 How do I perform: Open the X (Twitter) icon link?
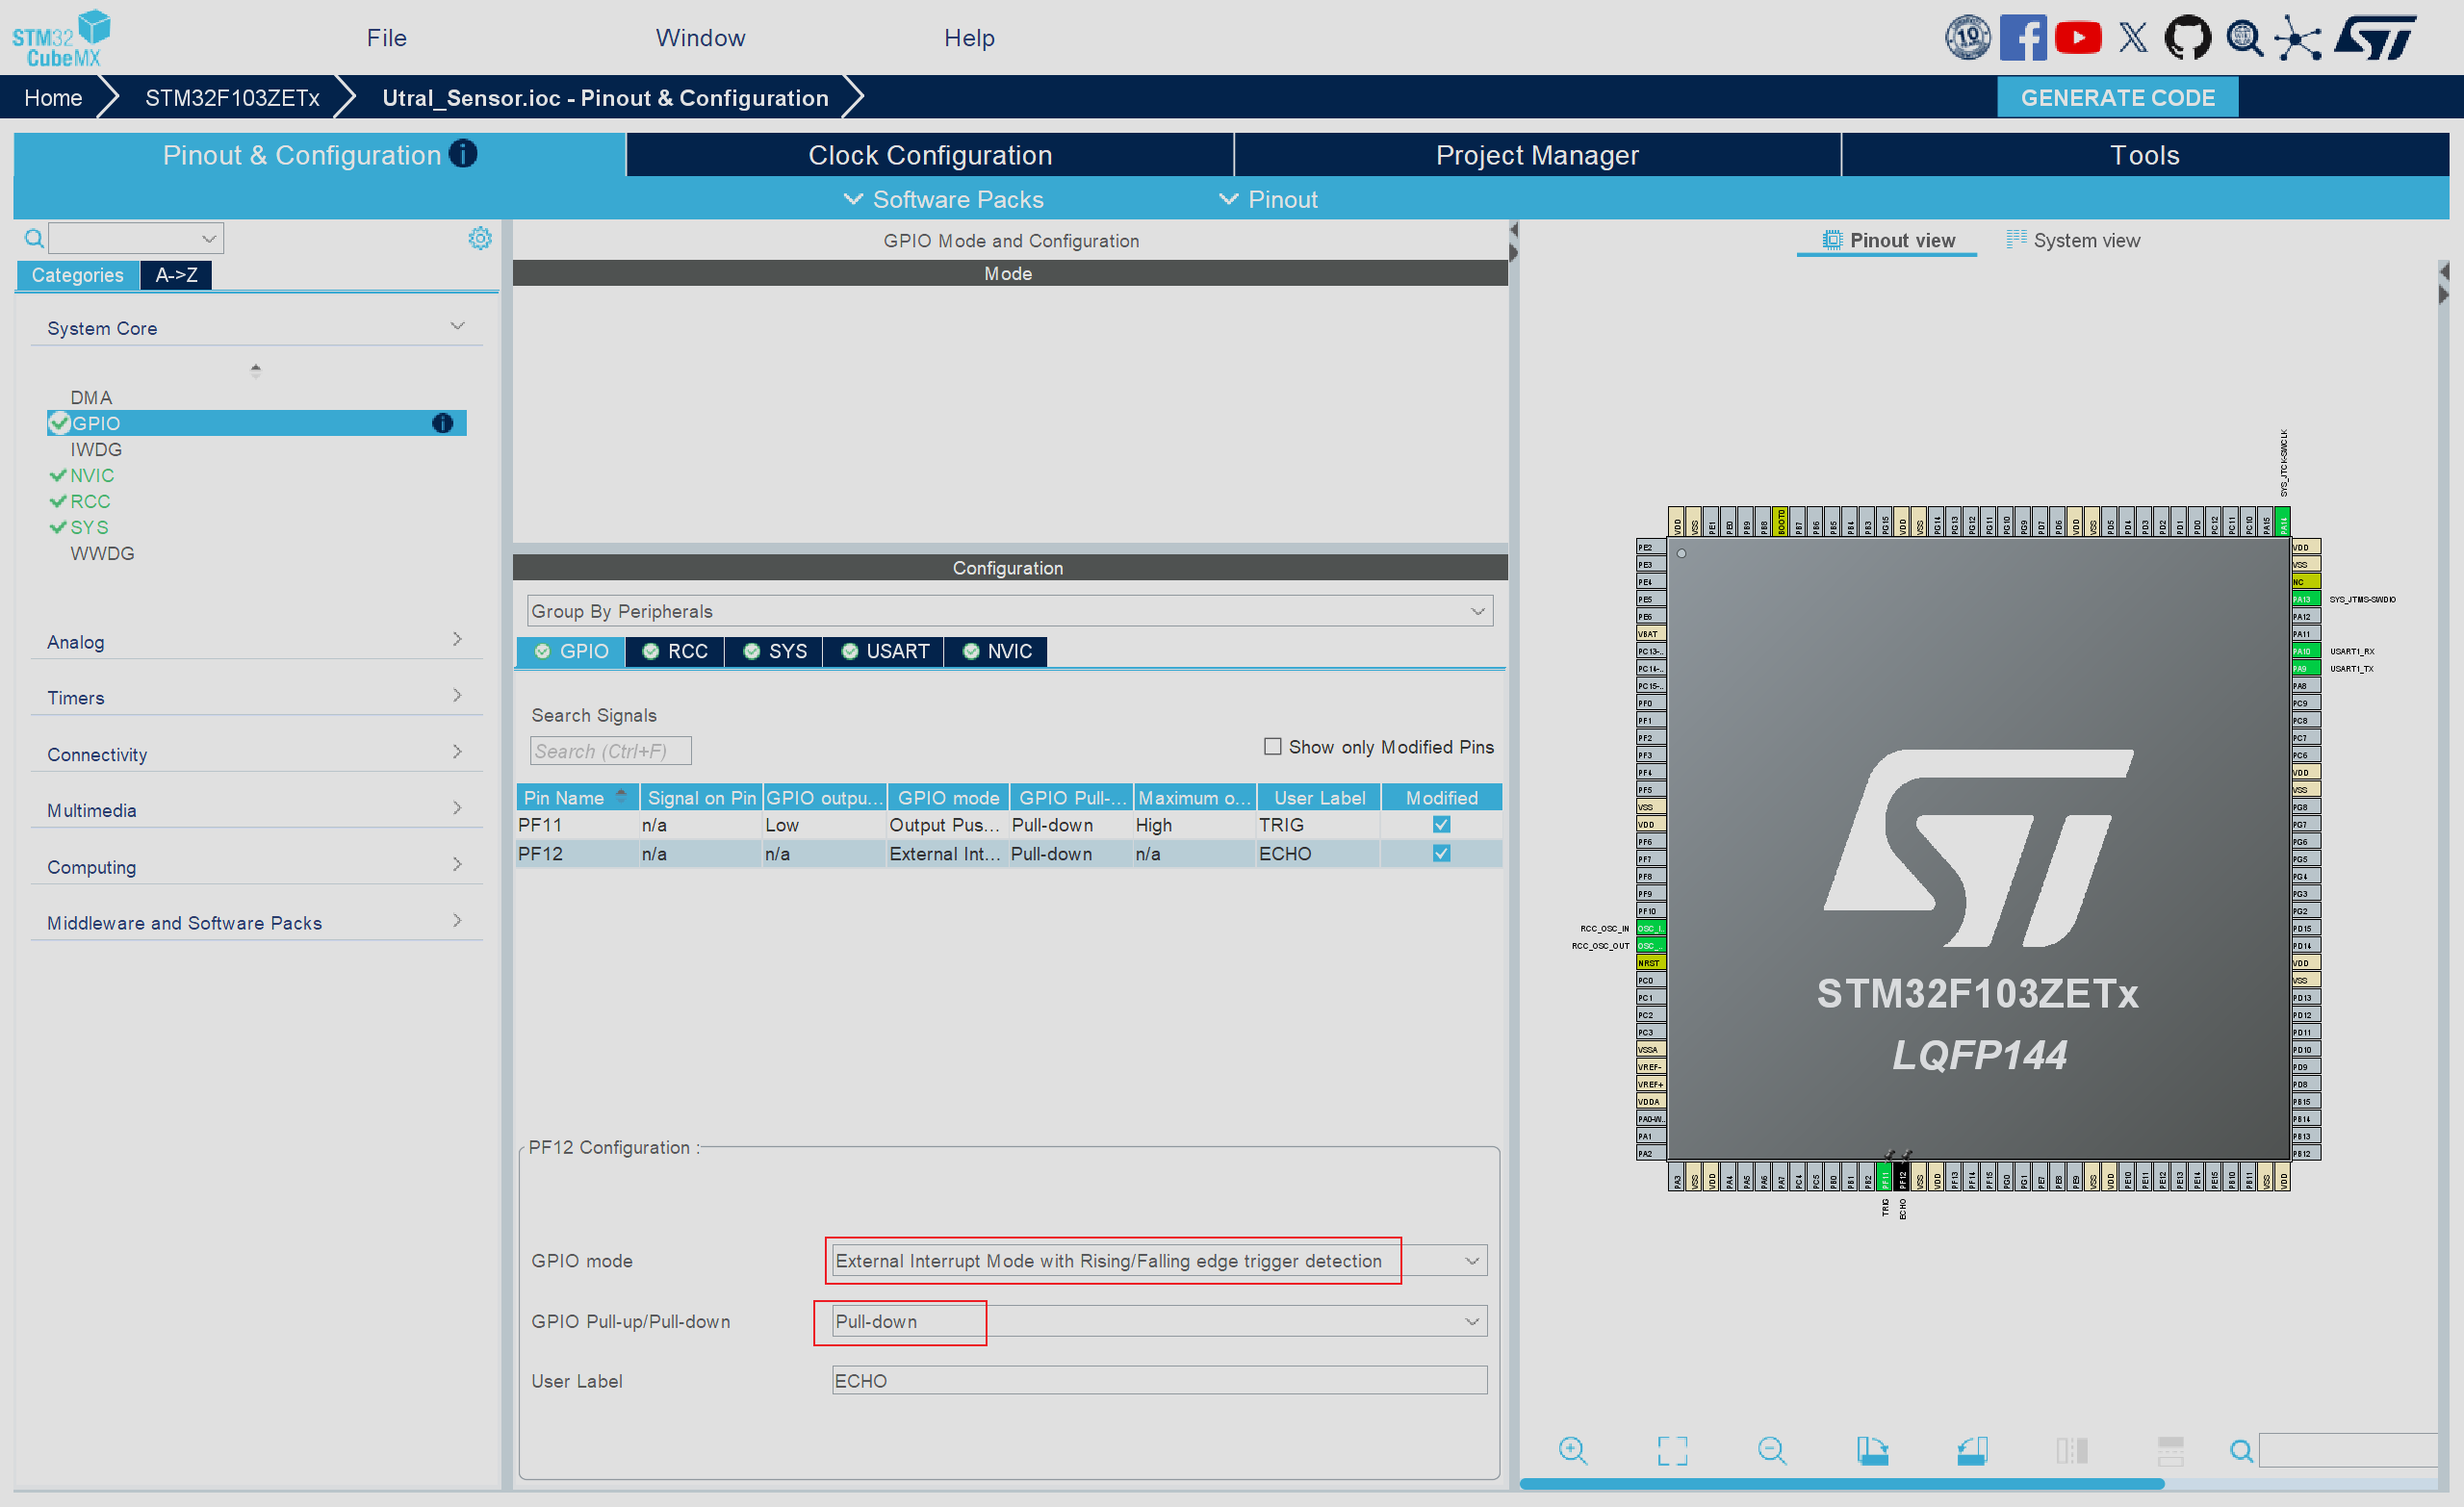[x=2133, y=38]
